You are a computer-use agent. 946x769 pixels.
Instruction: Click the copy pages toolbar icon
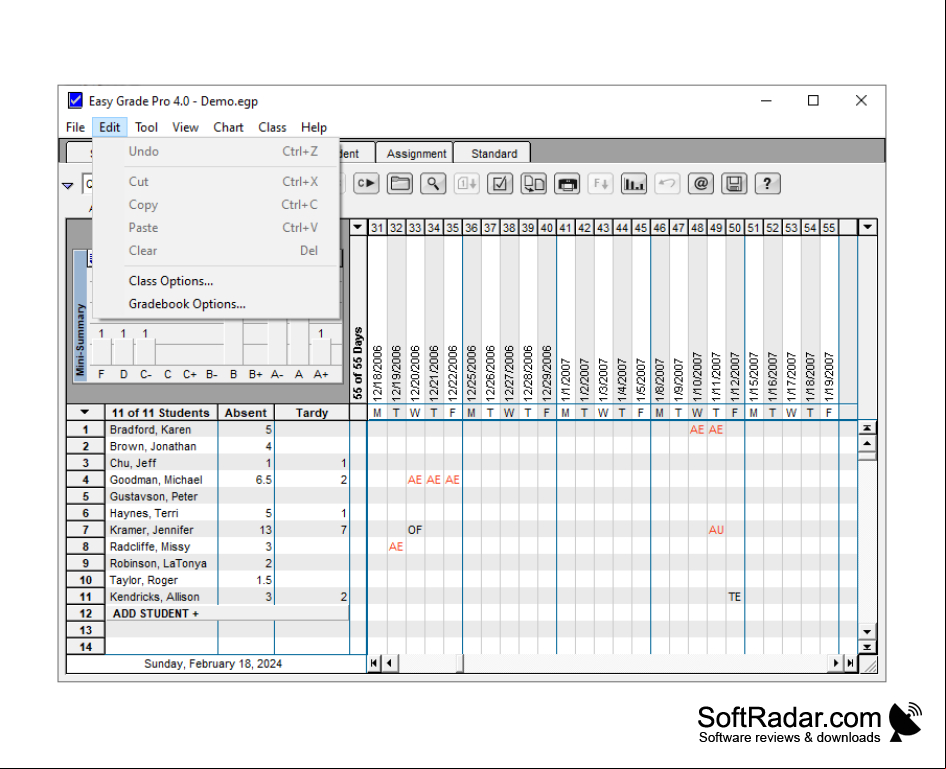point(534,183)
